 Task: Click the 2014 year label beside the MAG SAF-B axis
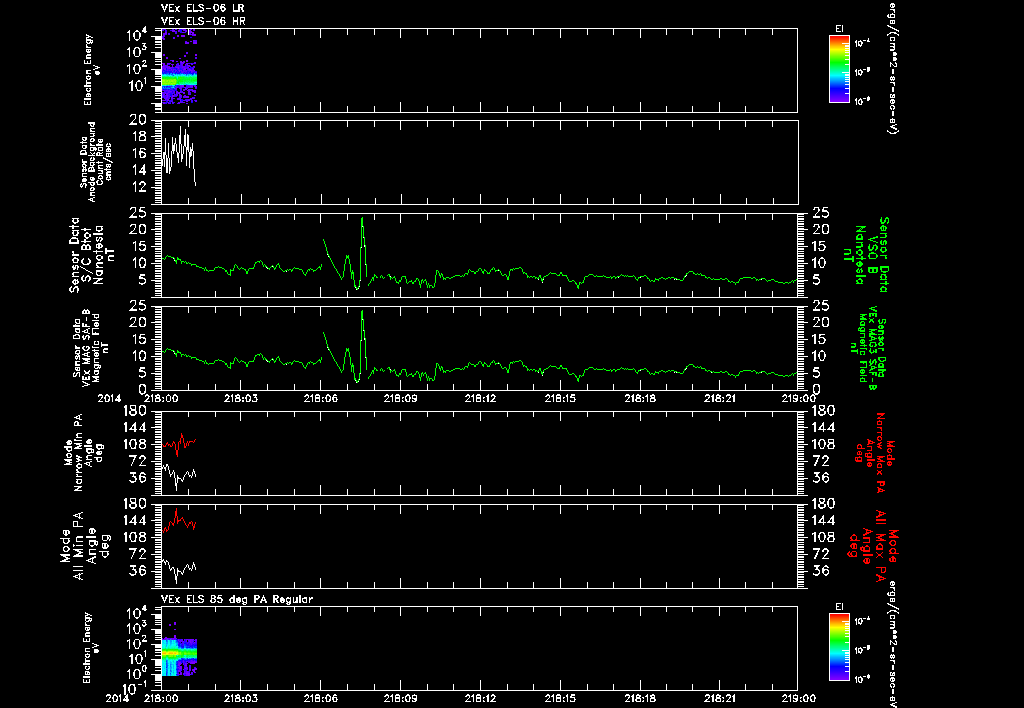coord(110,398)
